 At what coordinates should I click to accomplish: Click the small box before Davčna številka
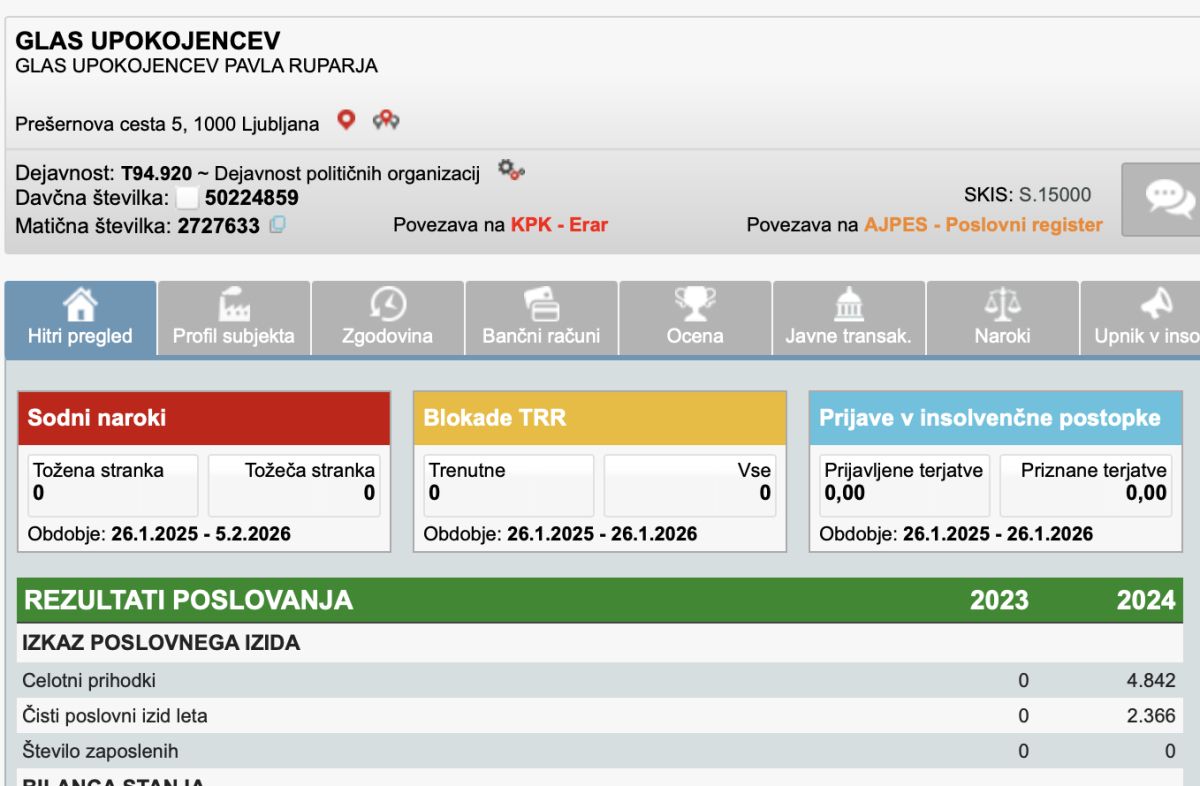pyautogui.click(x=187, y=198)
